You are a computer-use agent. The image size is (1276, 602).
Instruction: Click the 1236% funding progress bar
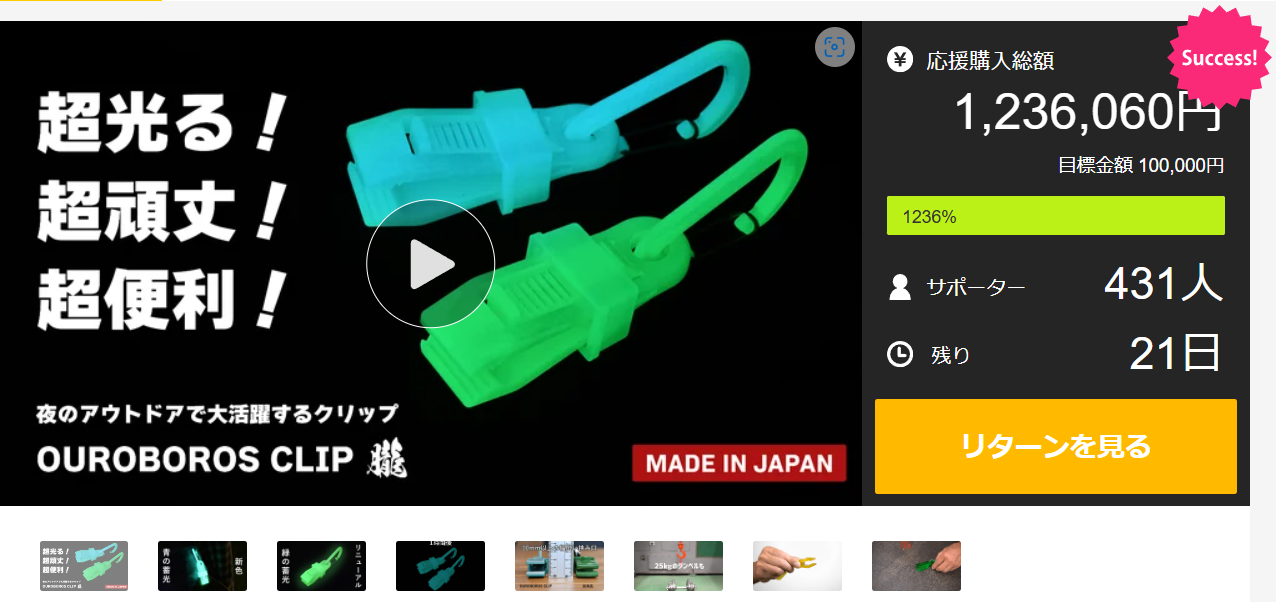pyautogui.click(x=1056, y=216)
